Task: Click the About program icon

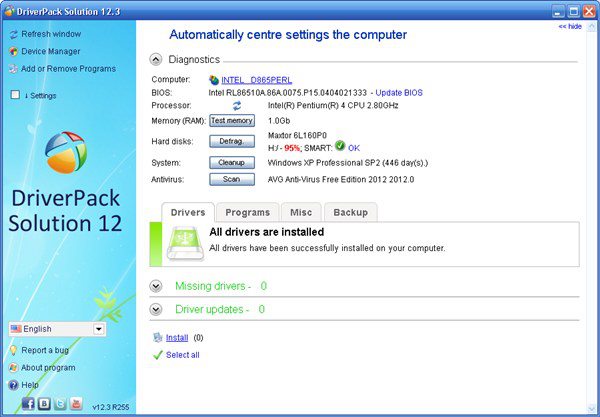Action: click(x=13, y=368)
